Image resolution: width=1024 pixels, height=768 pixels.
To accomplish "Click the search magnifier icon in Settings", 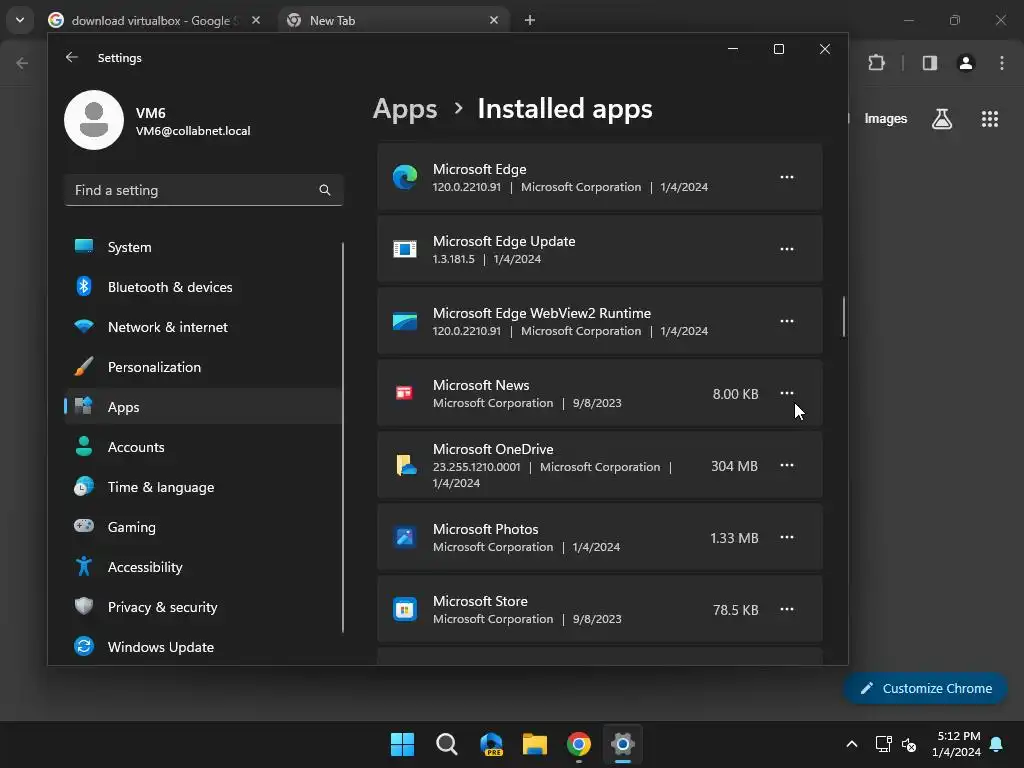I will pyautogui.click(x=325, y=190).
